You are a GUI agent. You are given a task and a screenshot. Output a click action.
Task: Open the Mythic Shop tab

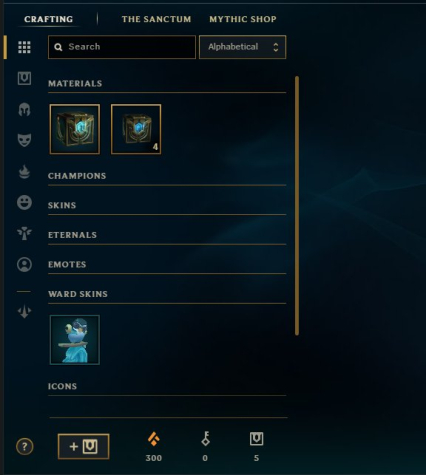point(243,19)
